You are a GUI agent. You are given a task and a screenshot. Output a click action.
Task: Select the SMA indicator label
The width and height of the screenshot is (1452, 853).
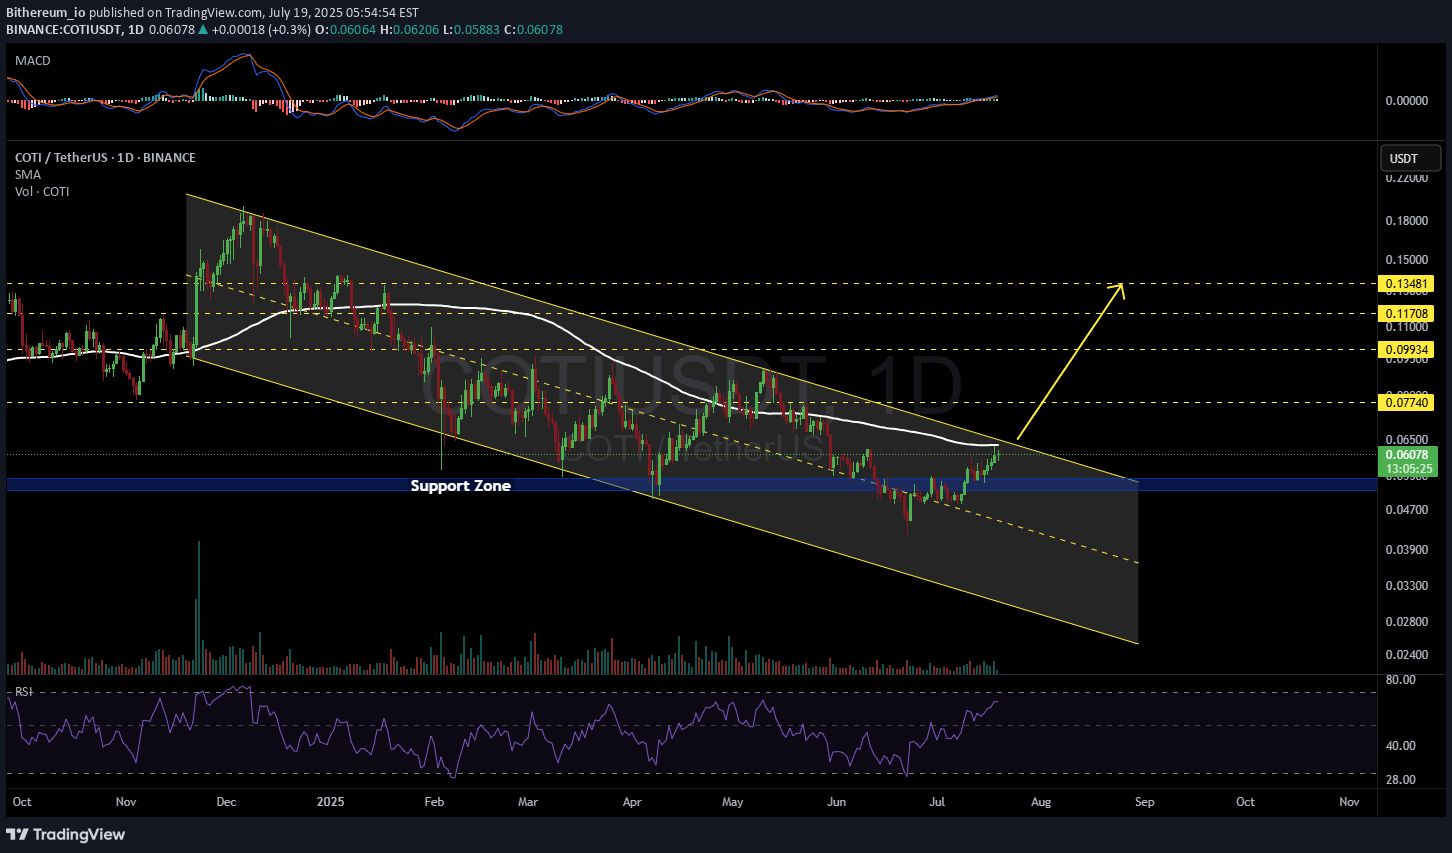[x=28, y=175]
